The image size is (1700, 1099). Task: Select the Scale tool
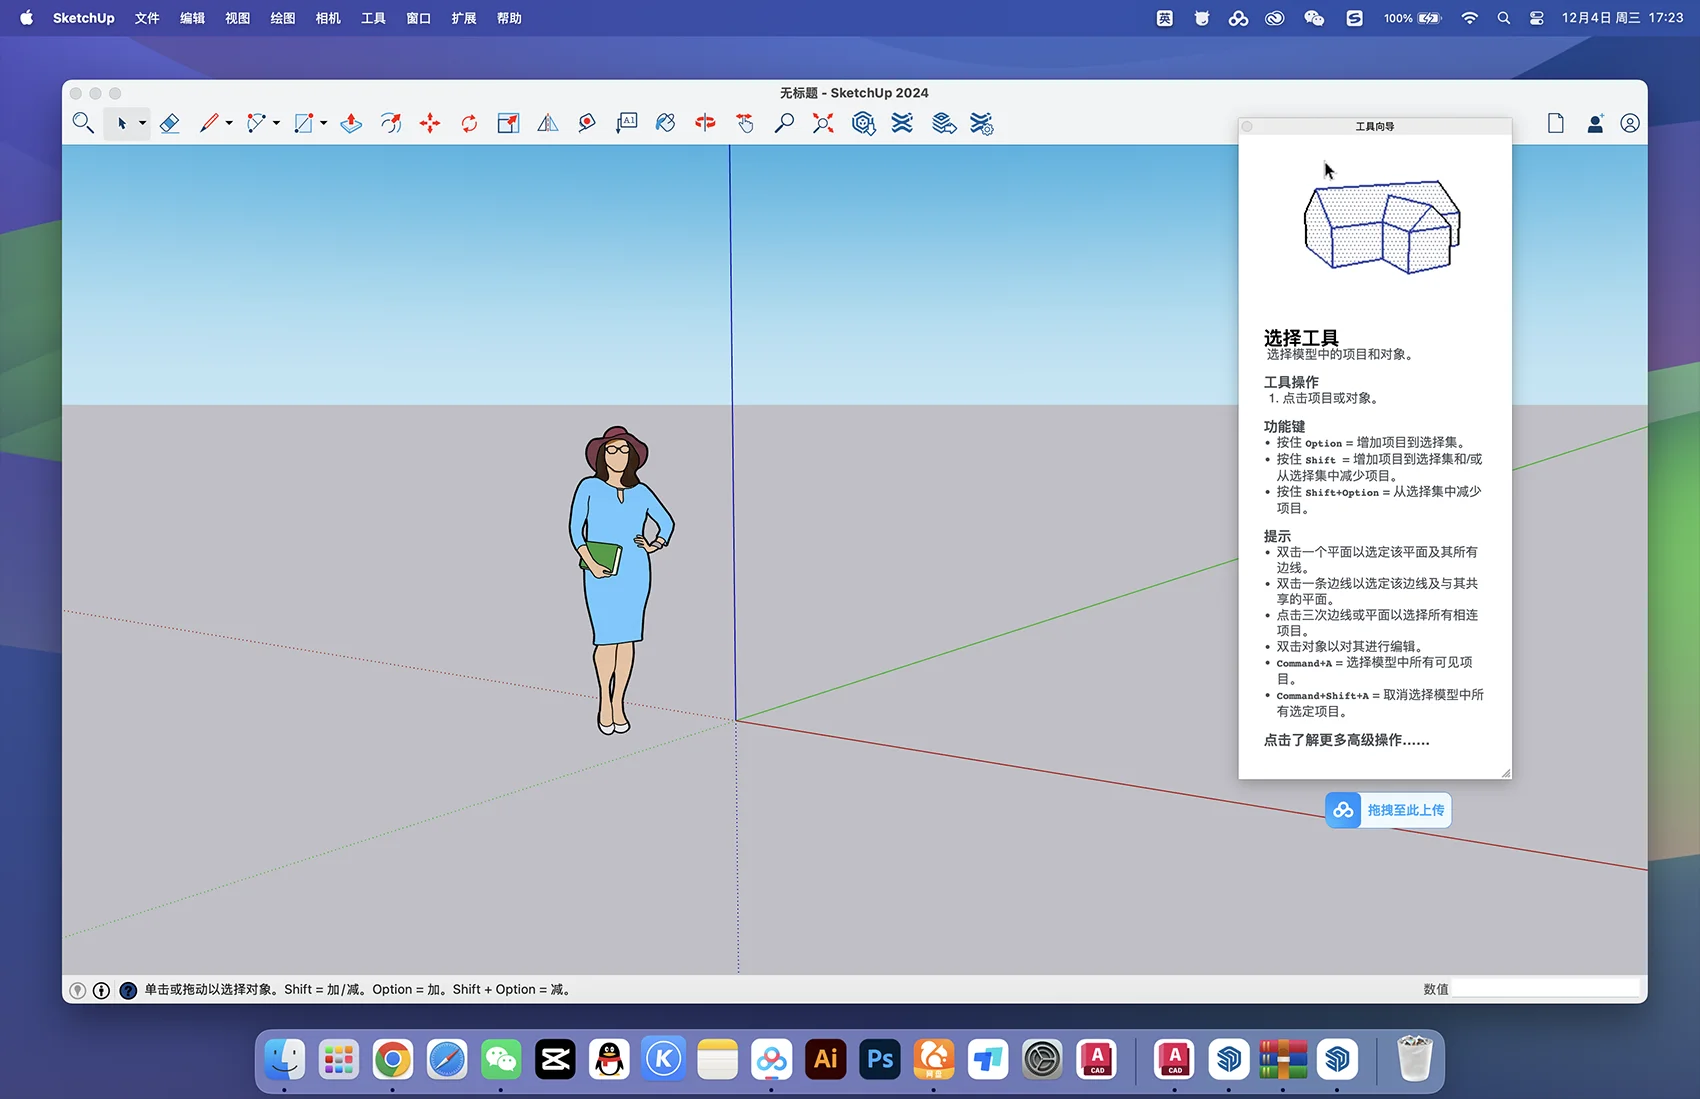point(508,123)
